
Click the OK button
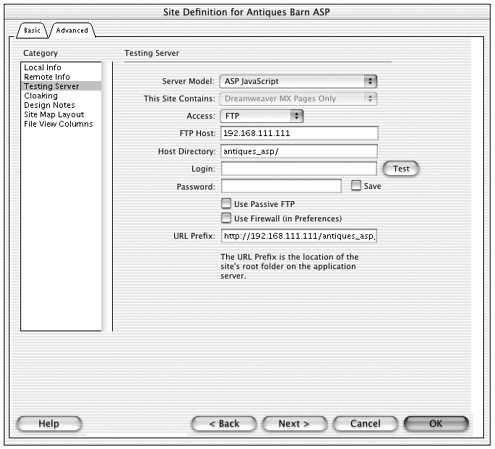click(x=436, y=424)
